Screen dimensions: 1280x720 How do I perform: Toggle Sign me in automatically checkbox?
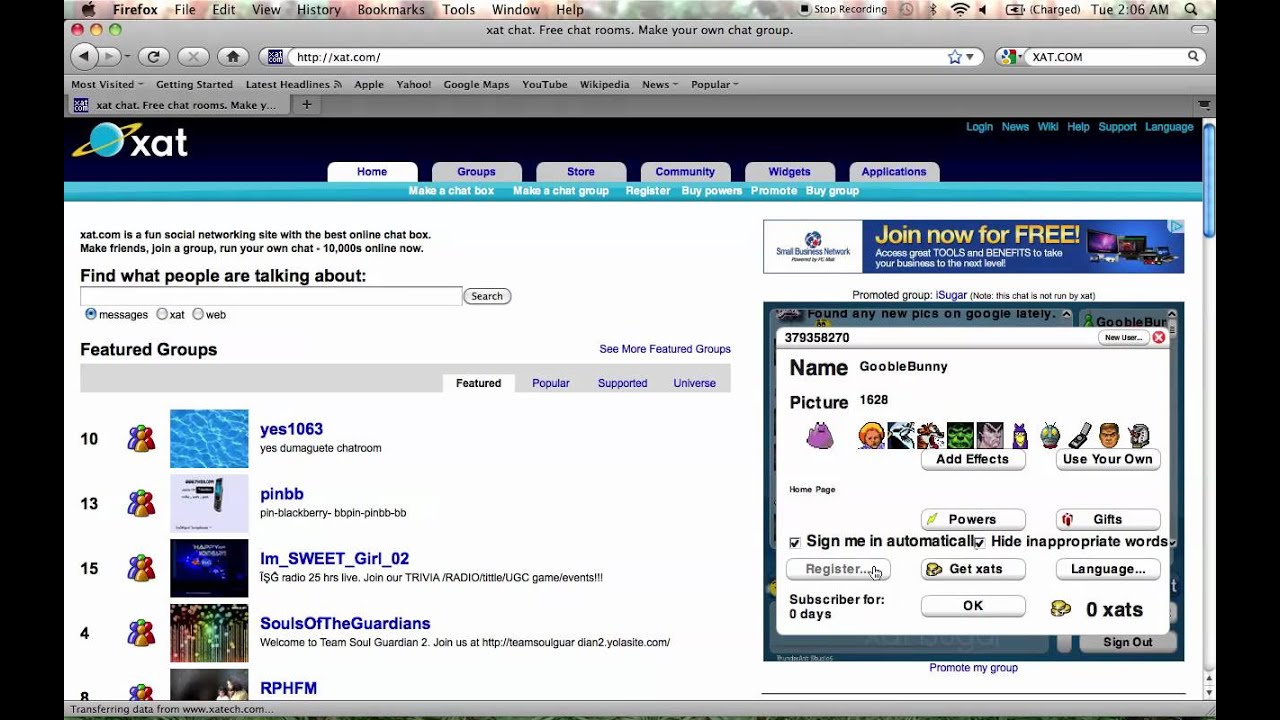point(795,542)
